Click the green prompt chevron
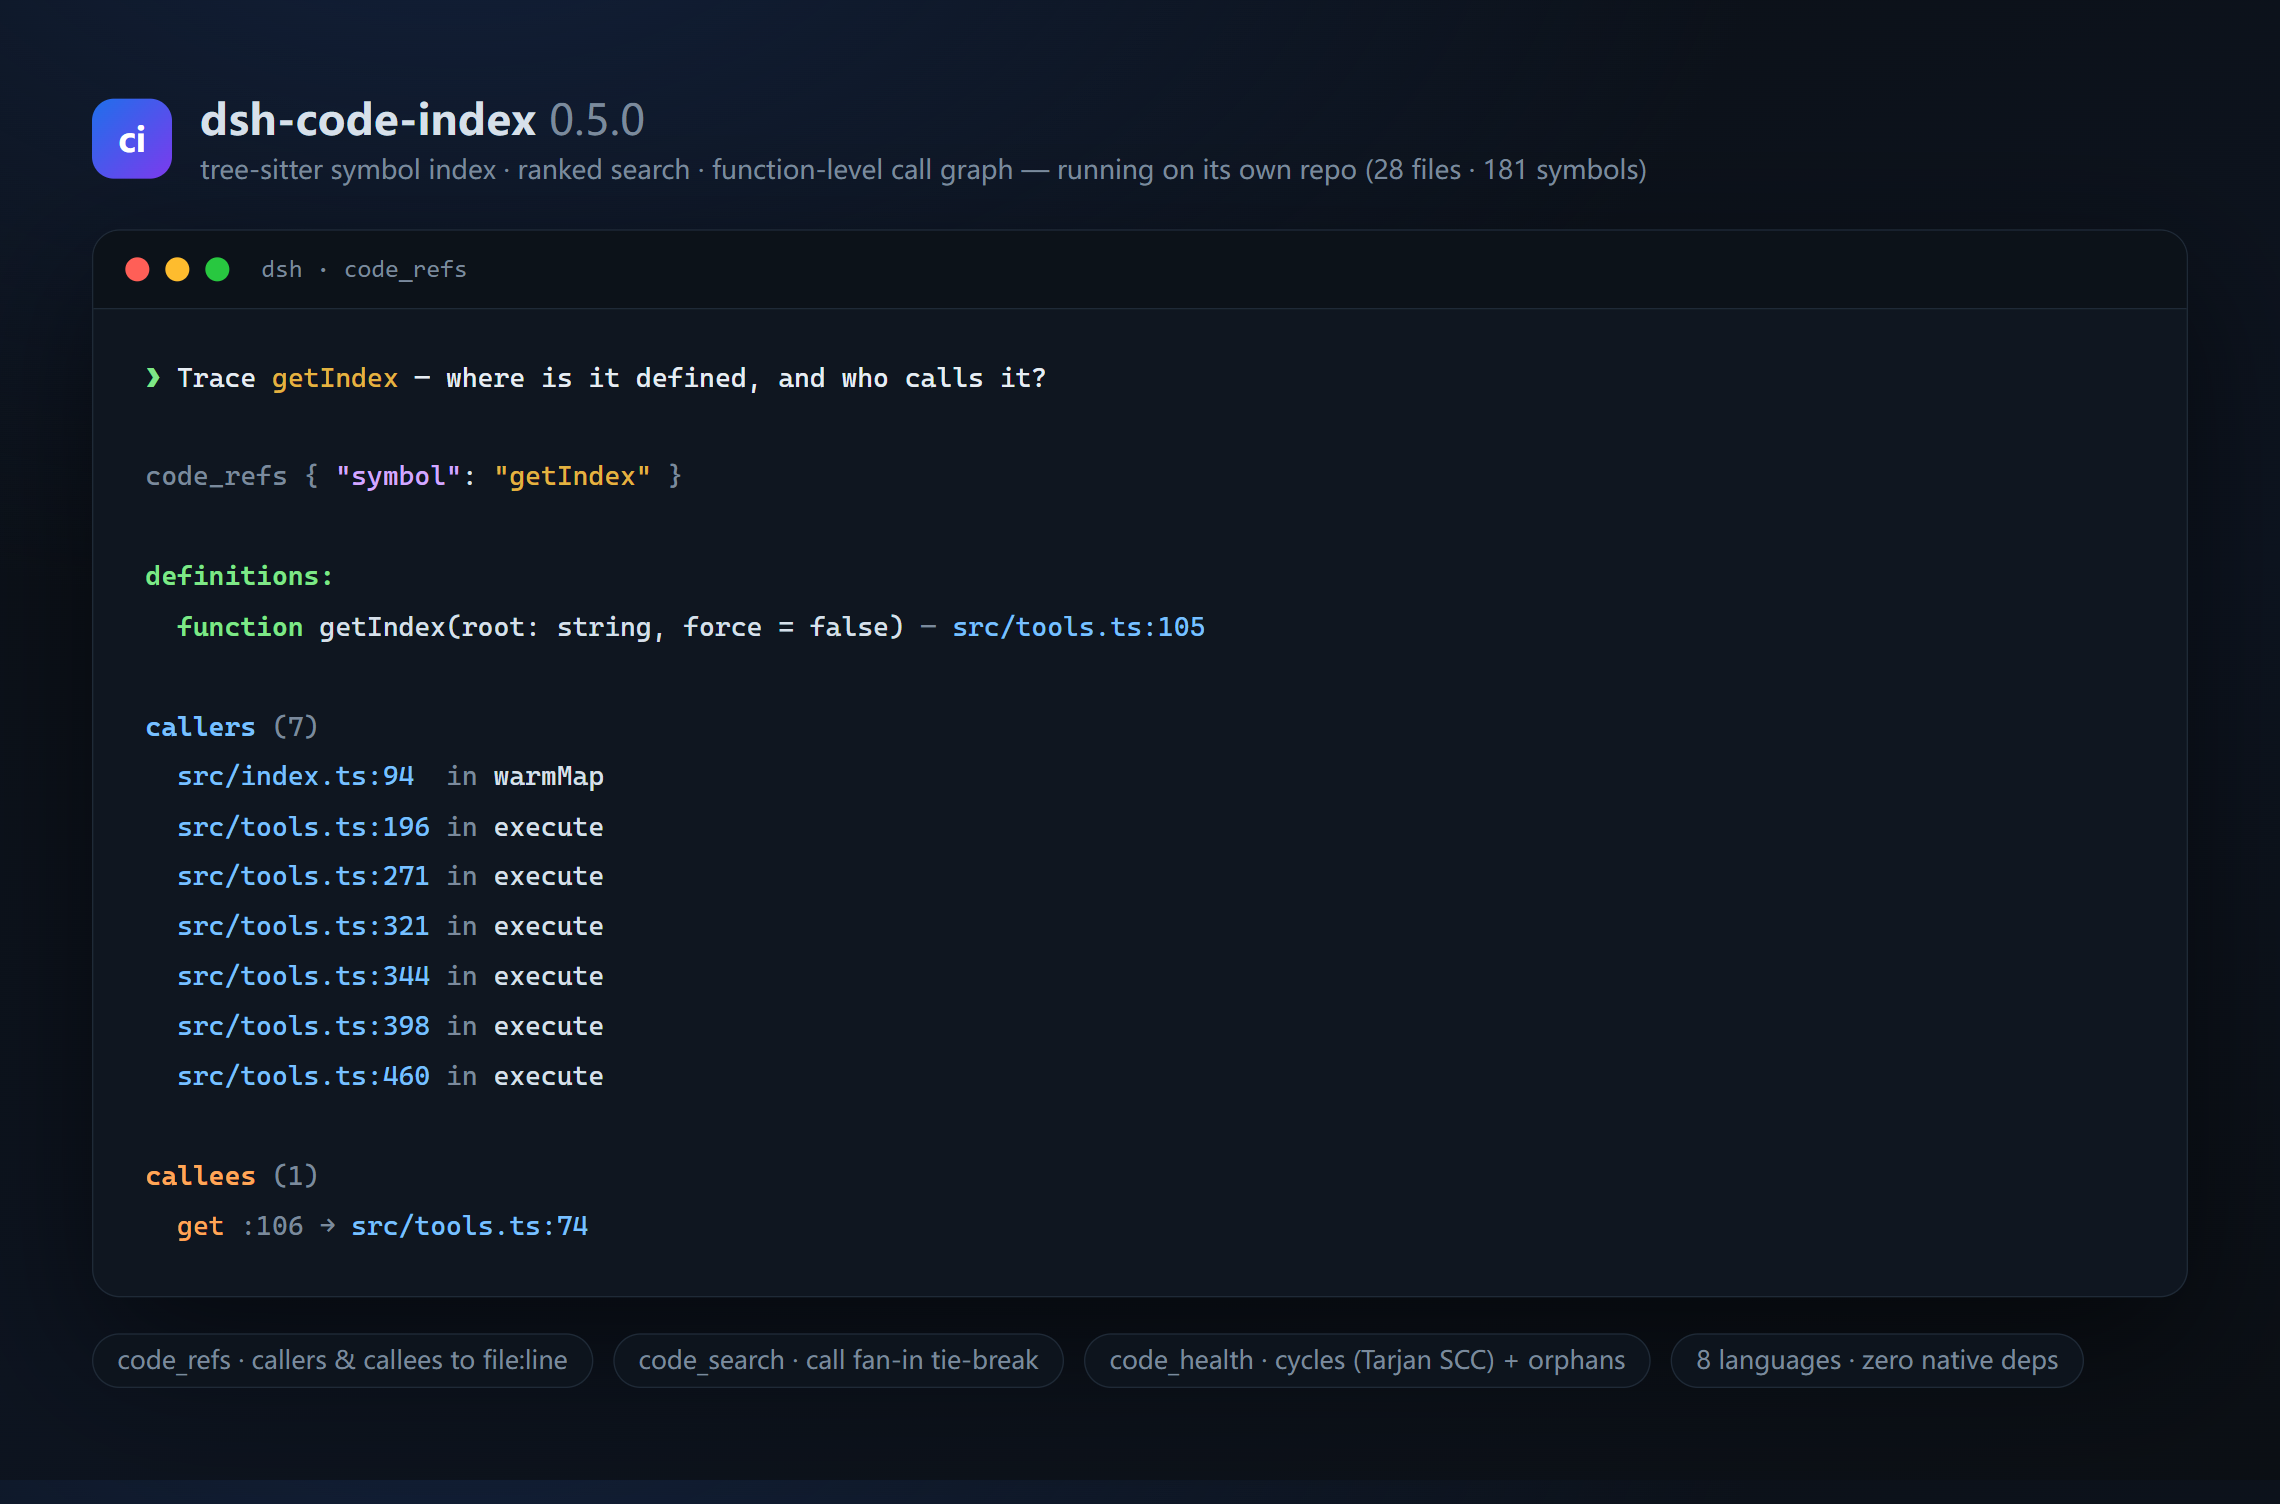The width and height of the screenshot is (2280, 1504). [x=153, y=378]
